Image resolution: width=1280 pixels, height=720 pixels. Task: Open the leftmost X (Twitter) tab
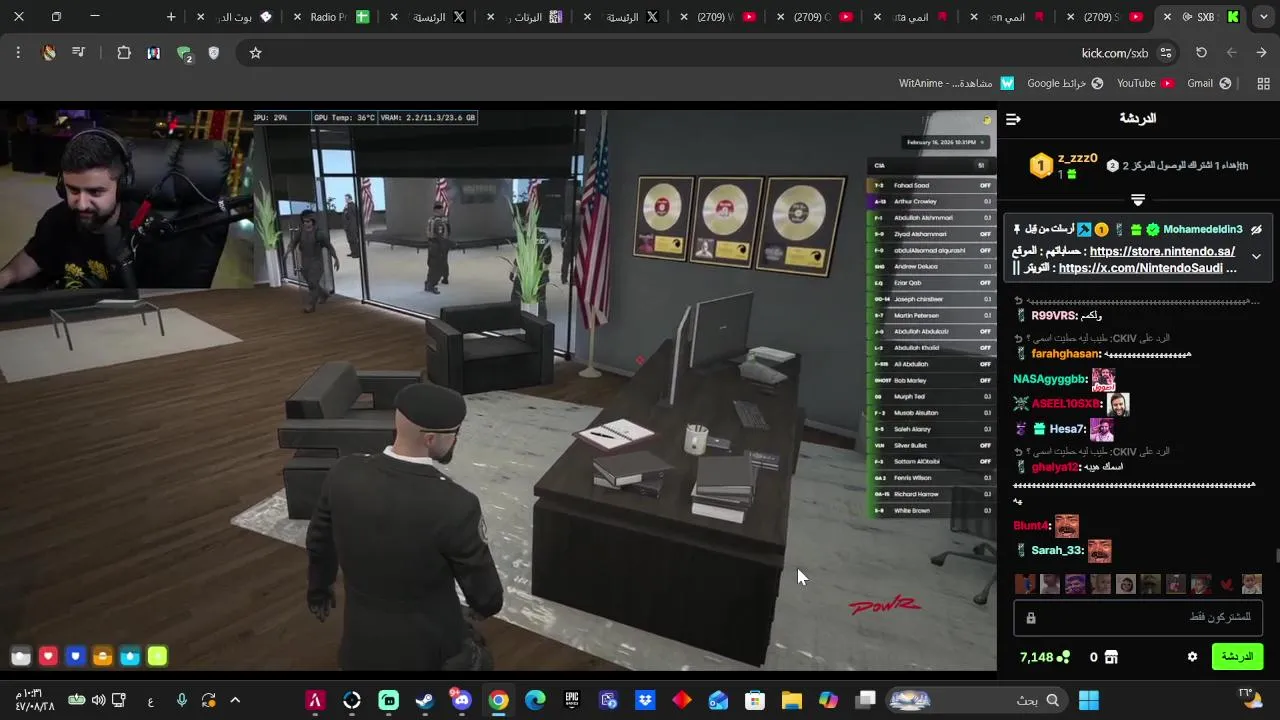tap(430, 17)
